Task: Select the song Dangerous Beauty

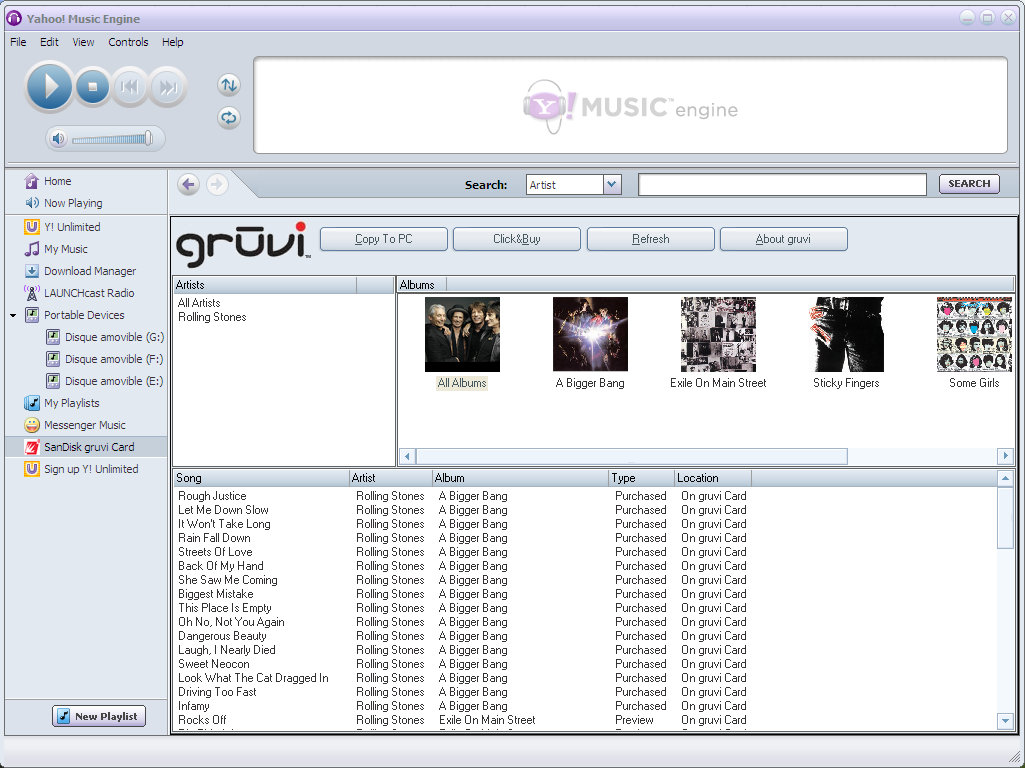Action: 222,636
